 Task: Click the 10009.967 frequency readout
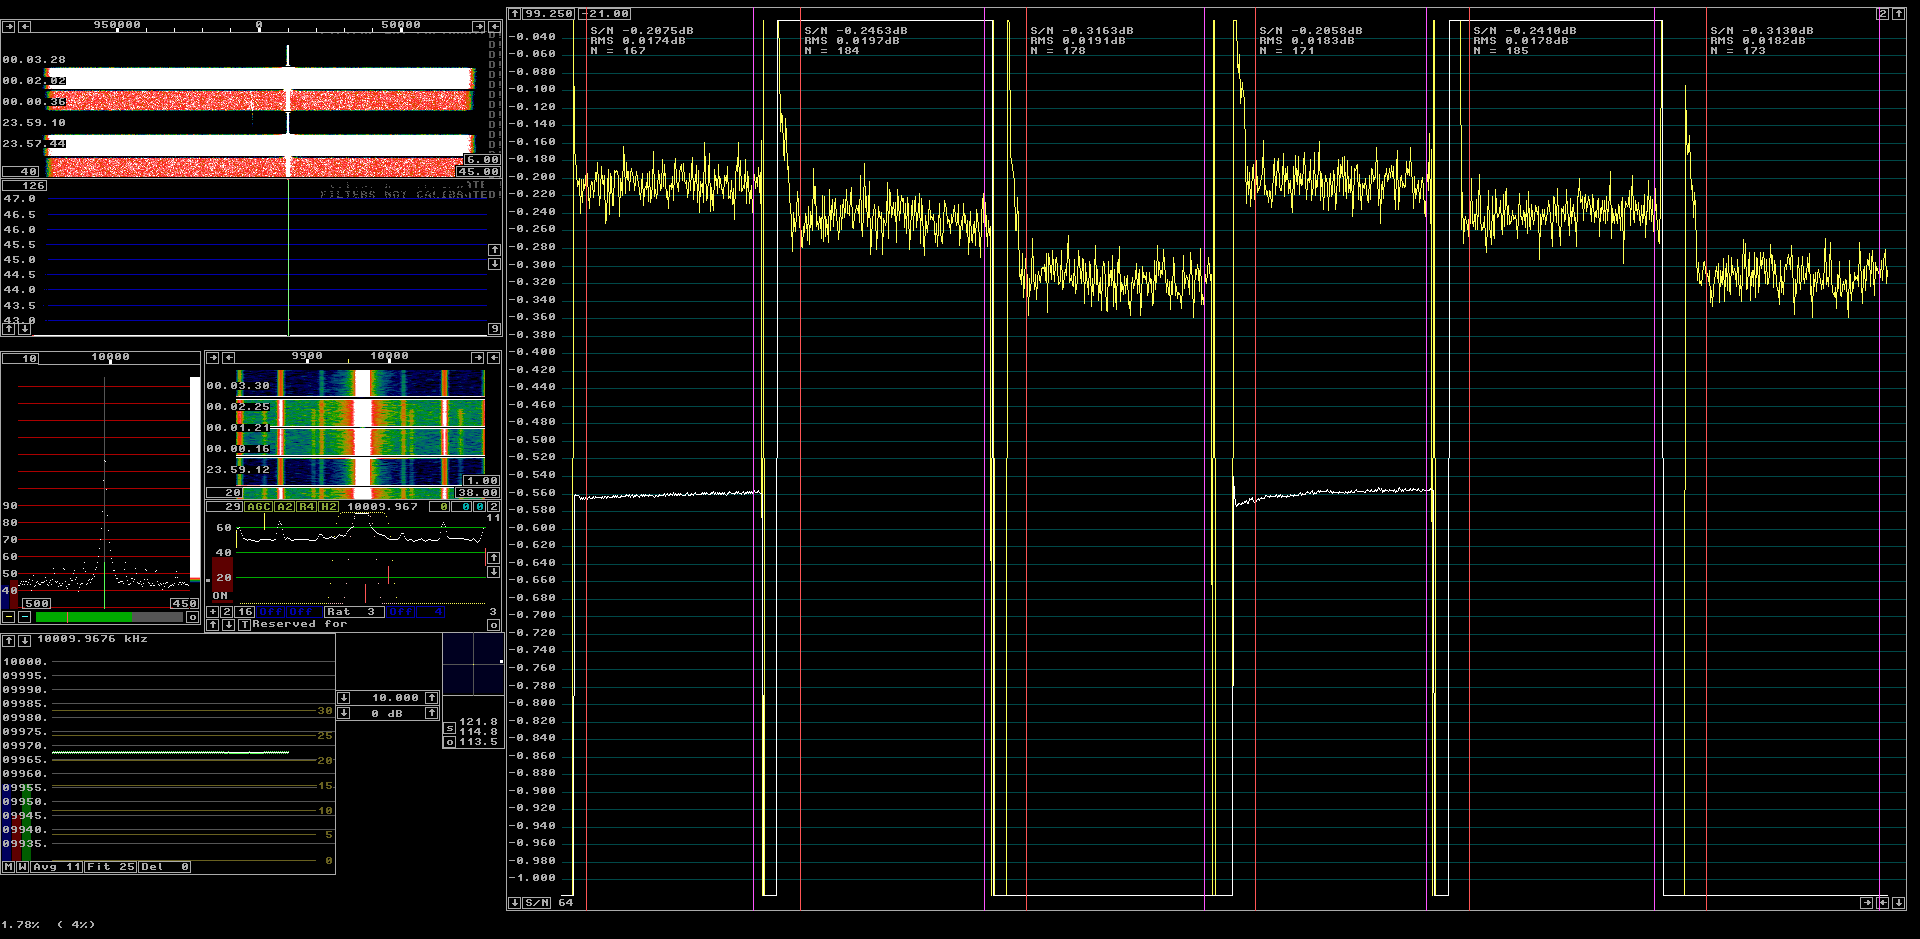tap(382, 506)
